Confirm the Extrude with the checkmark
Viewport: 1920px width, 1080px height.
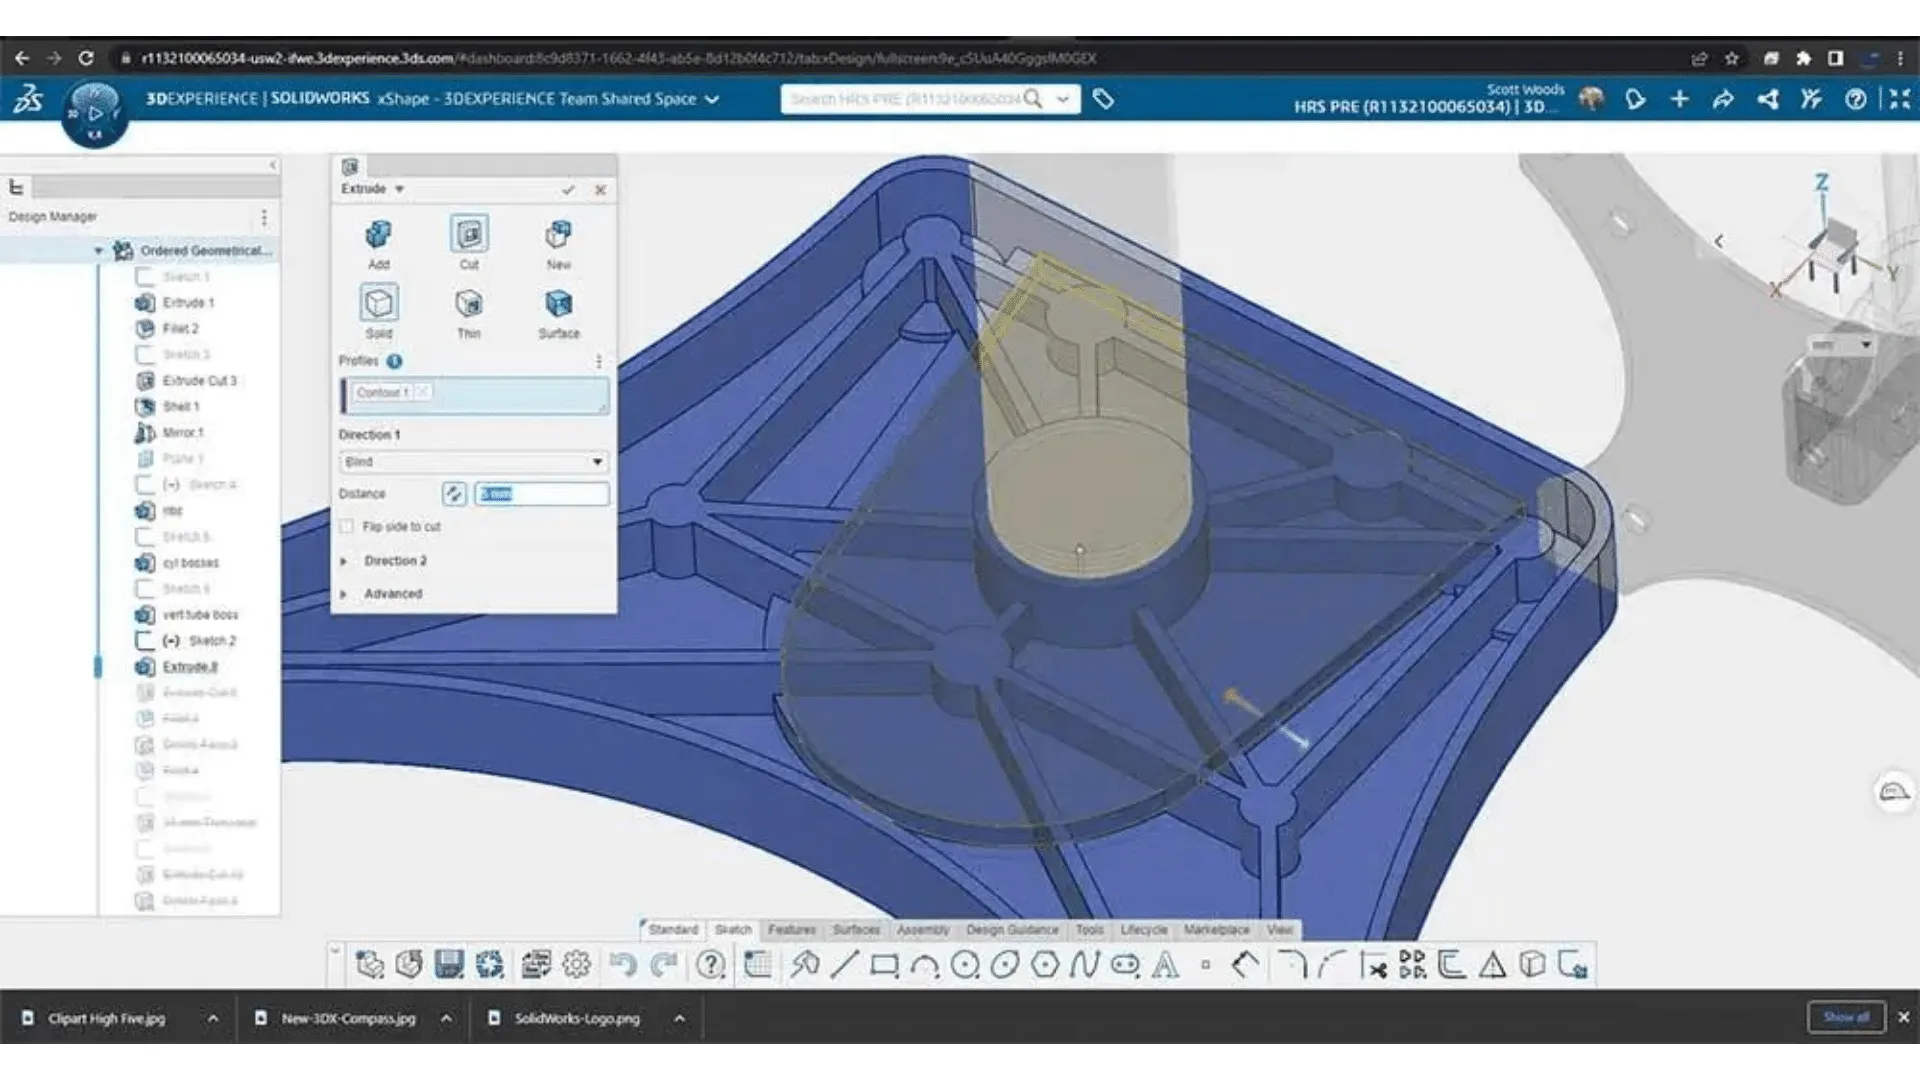[568, 189]
